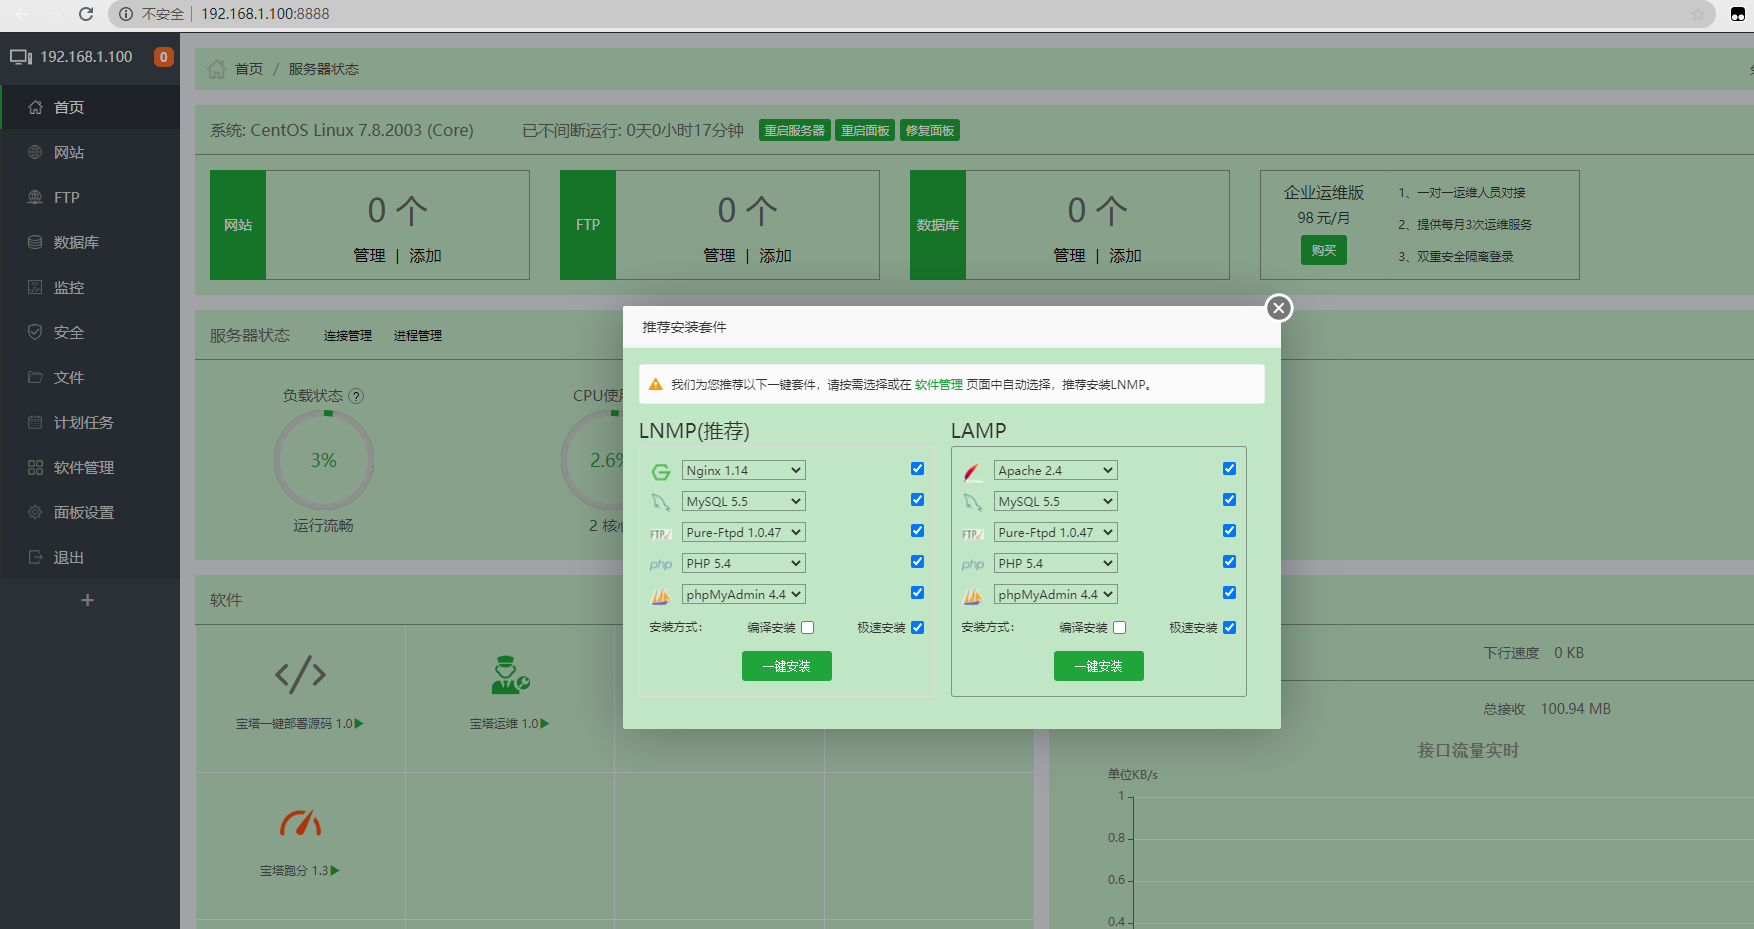Image resolution: width=1754 pixels, height=929 pixels.
Task: Open the 宝塔运维 operator icon
Action: (x=510, y=675)
